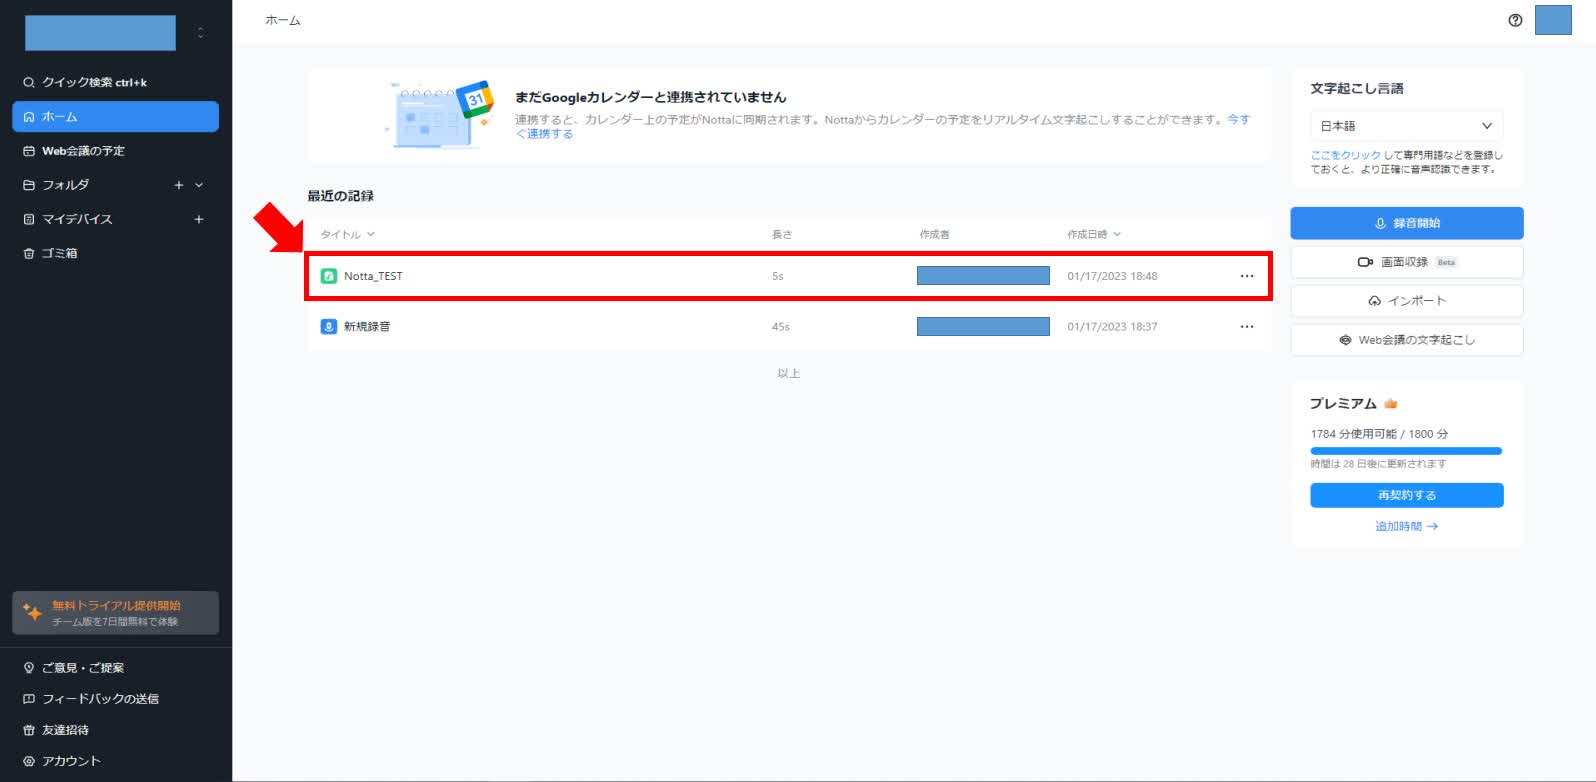The width and height of the screenshot is (1596, 782).
Task: Sort by タイトル column header
Action: 347,234
